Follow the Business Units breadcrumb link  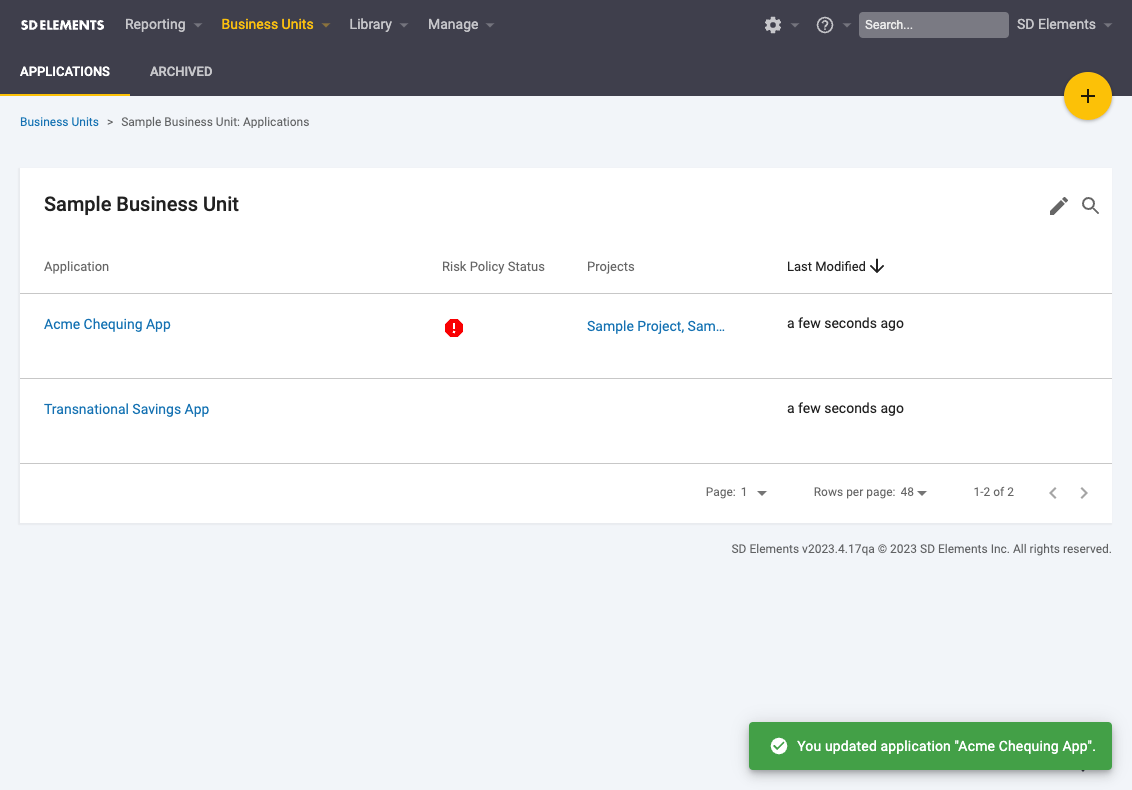(x=59, y=122)
